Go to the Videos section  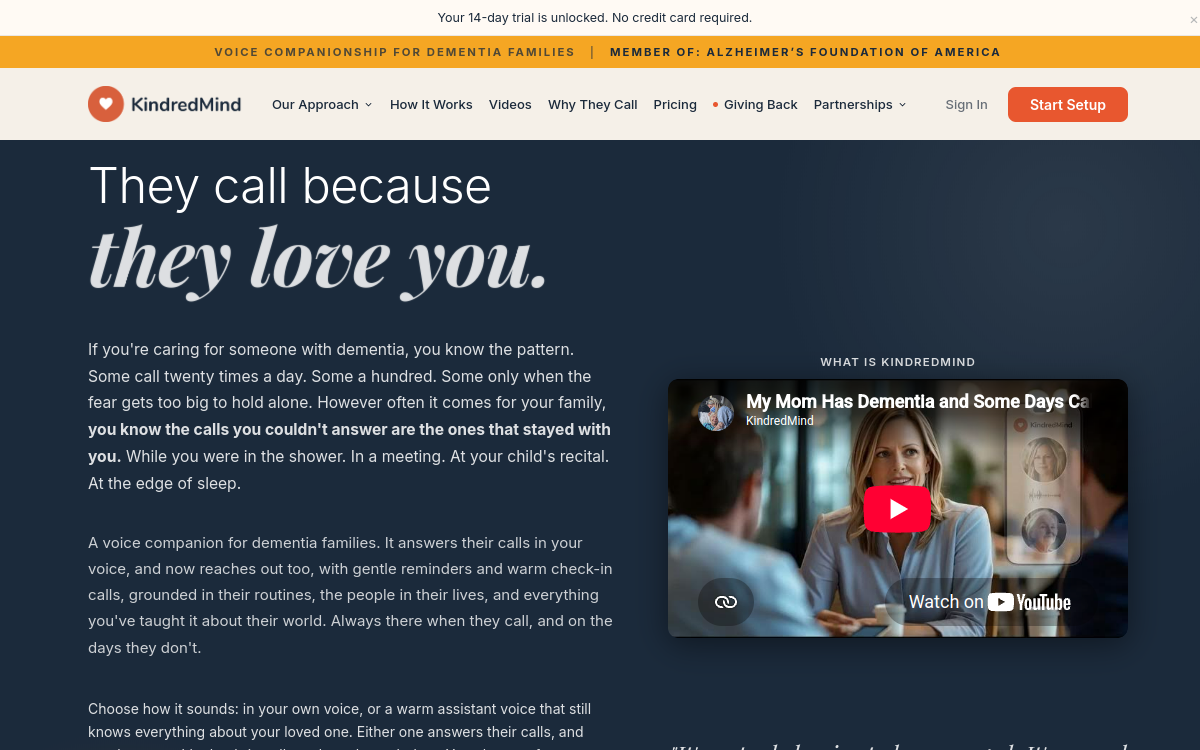tap(510, 105)
